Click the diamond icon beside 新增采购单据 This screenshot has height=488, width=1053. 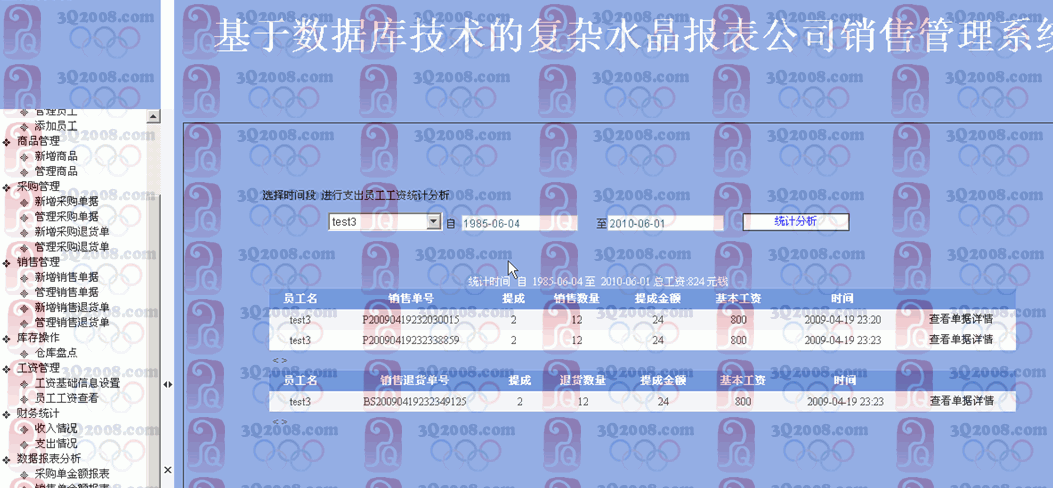pos(25,202)
